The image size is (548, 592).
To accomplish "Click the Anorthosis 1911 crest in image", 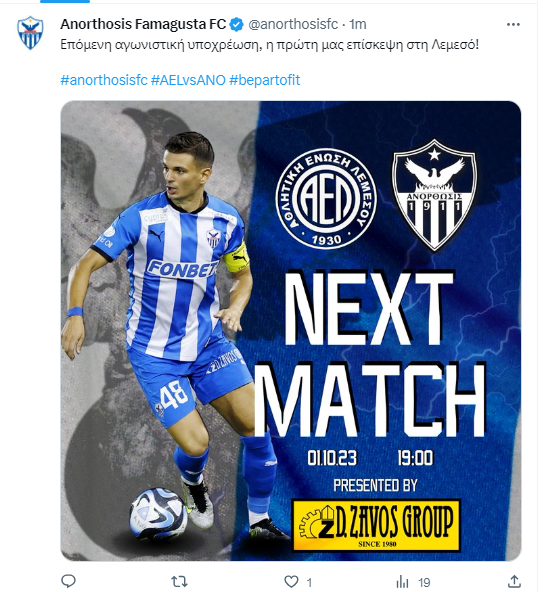I will 434,195.
